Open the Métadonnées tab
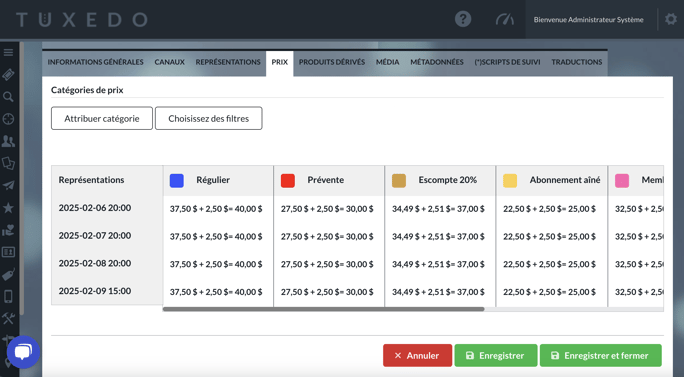The image size is (684, 377). (437, 62)
